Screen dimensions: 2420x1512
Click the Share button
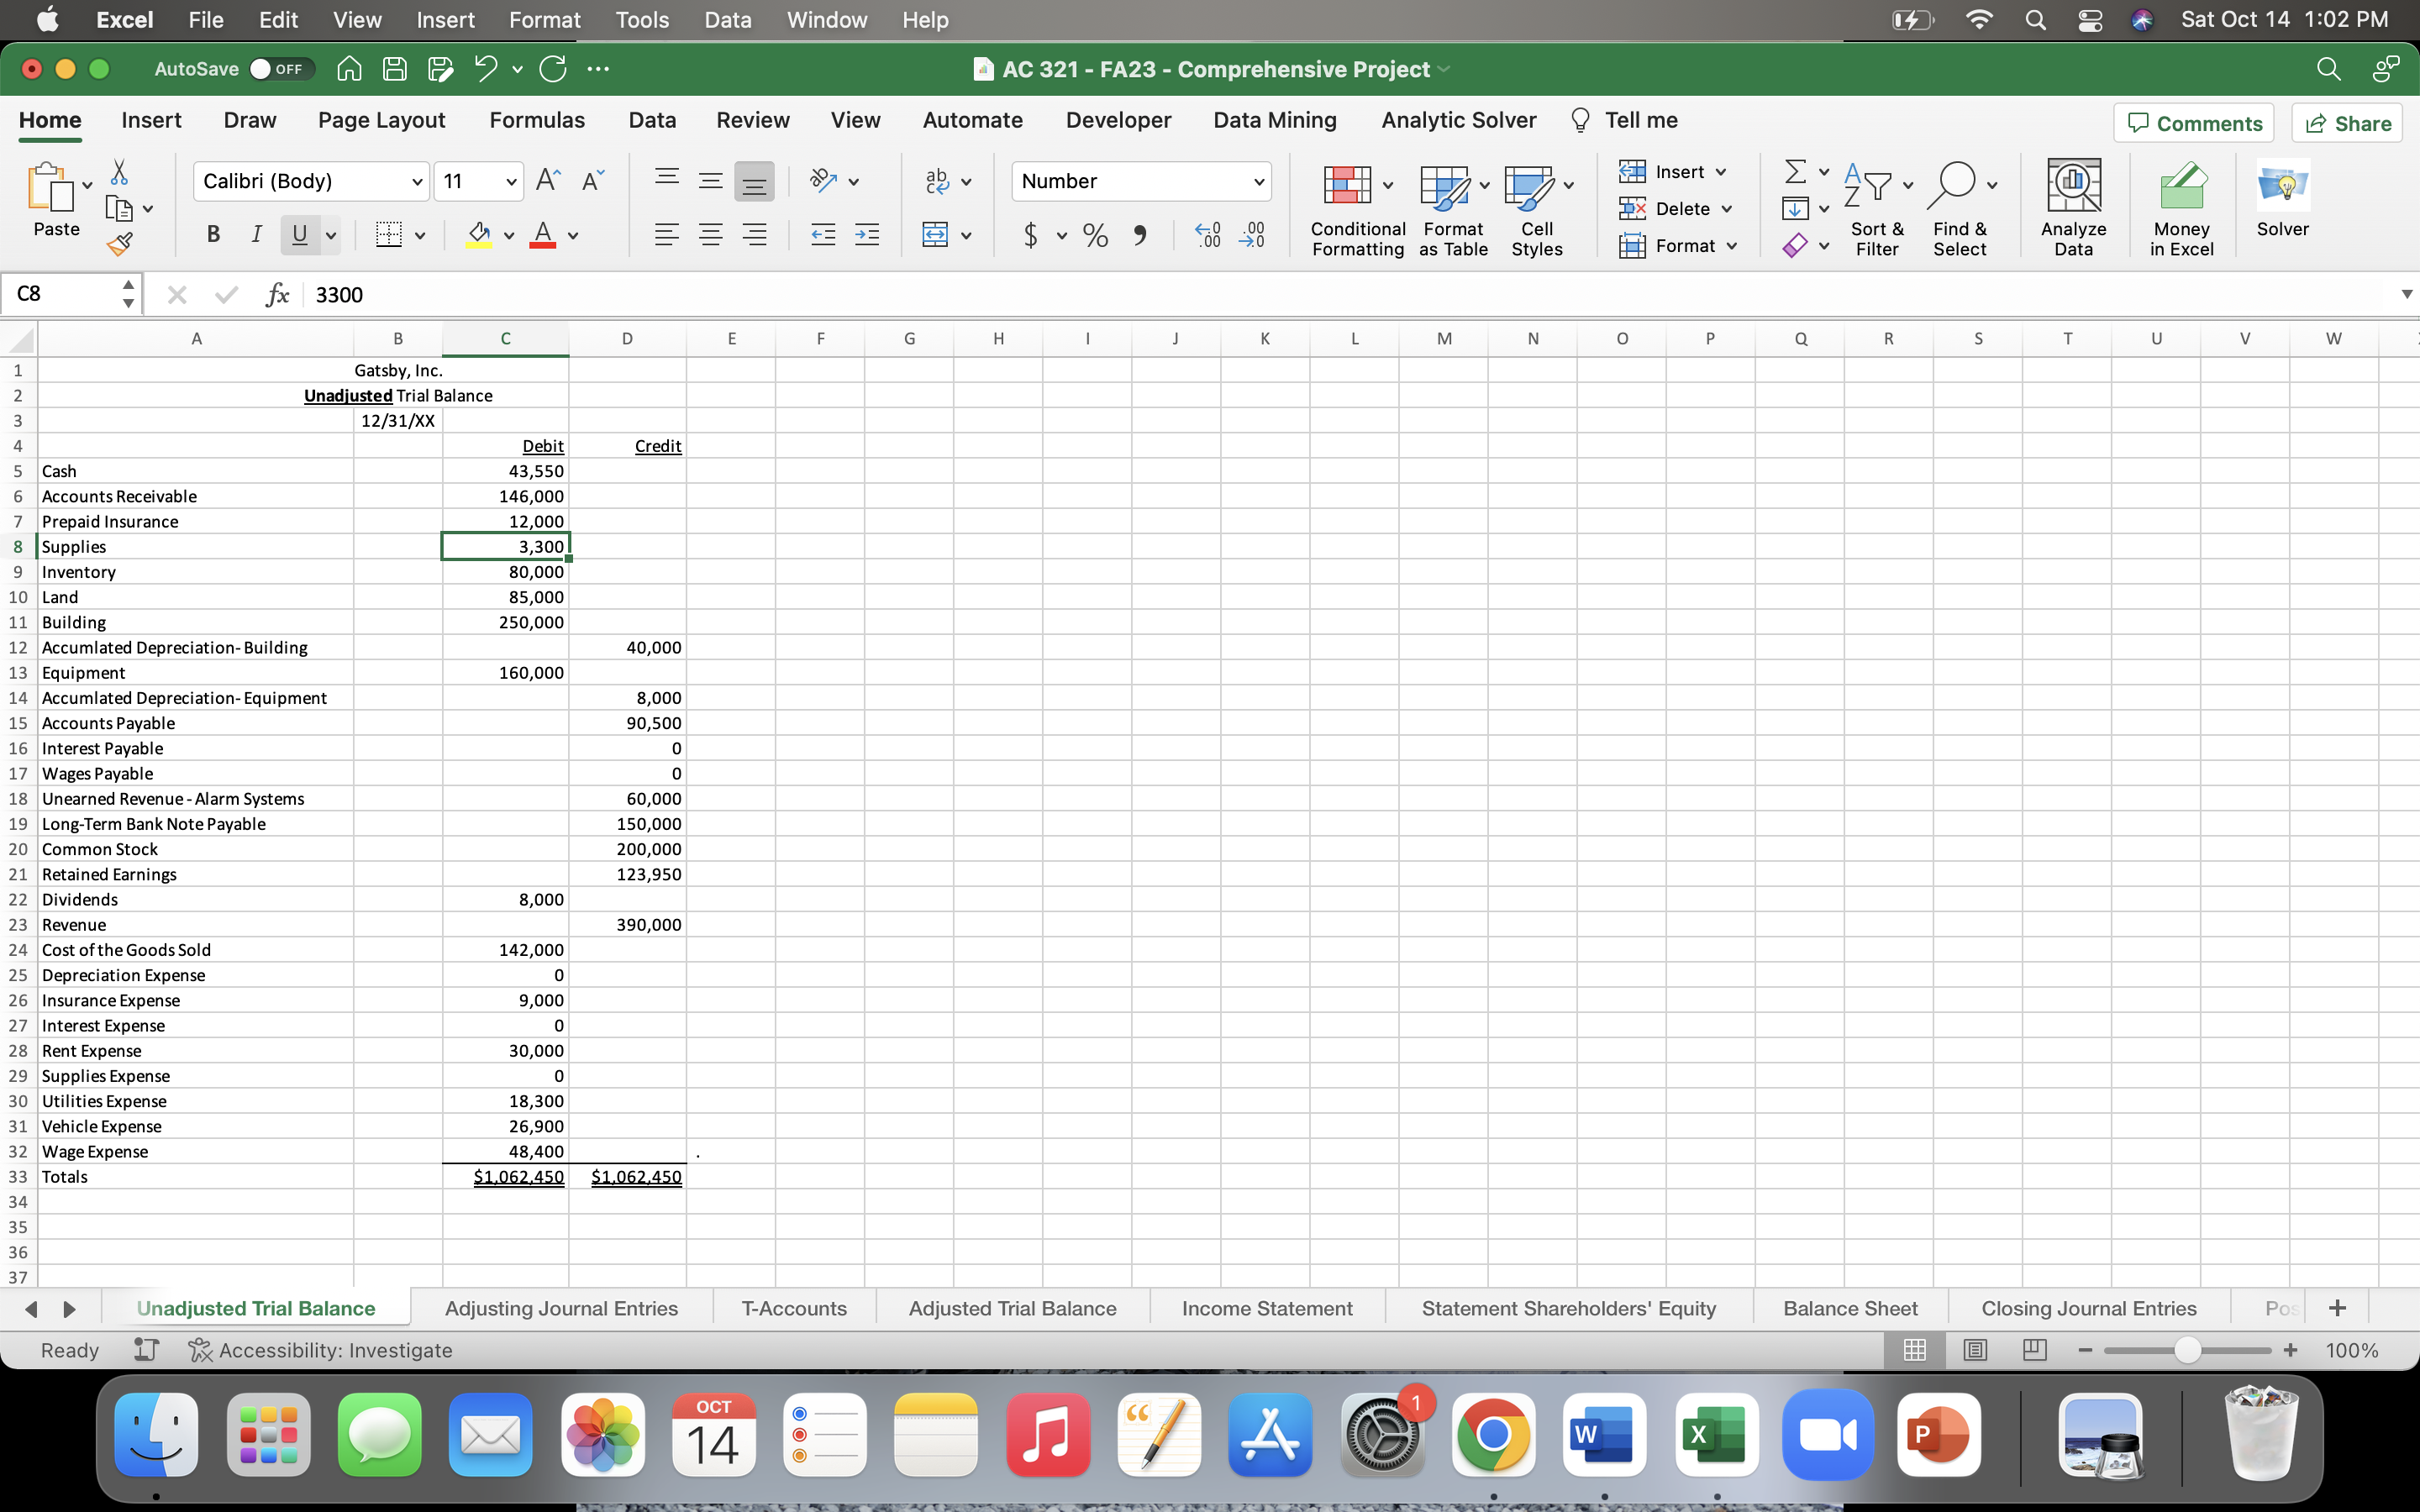click(x=2348, y=122)
